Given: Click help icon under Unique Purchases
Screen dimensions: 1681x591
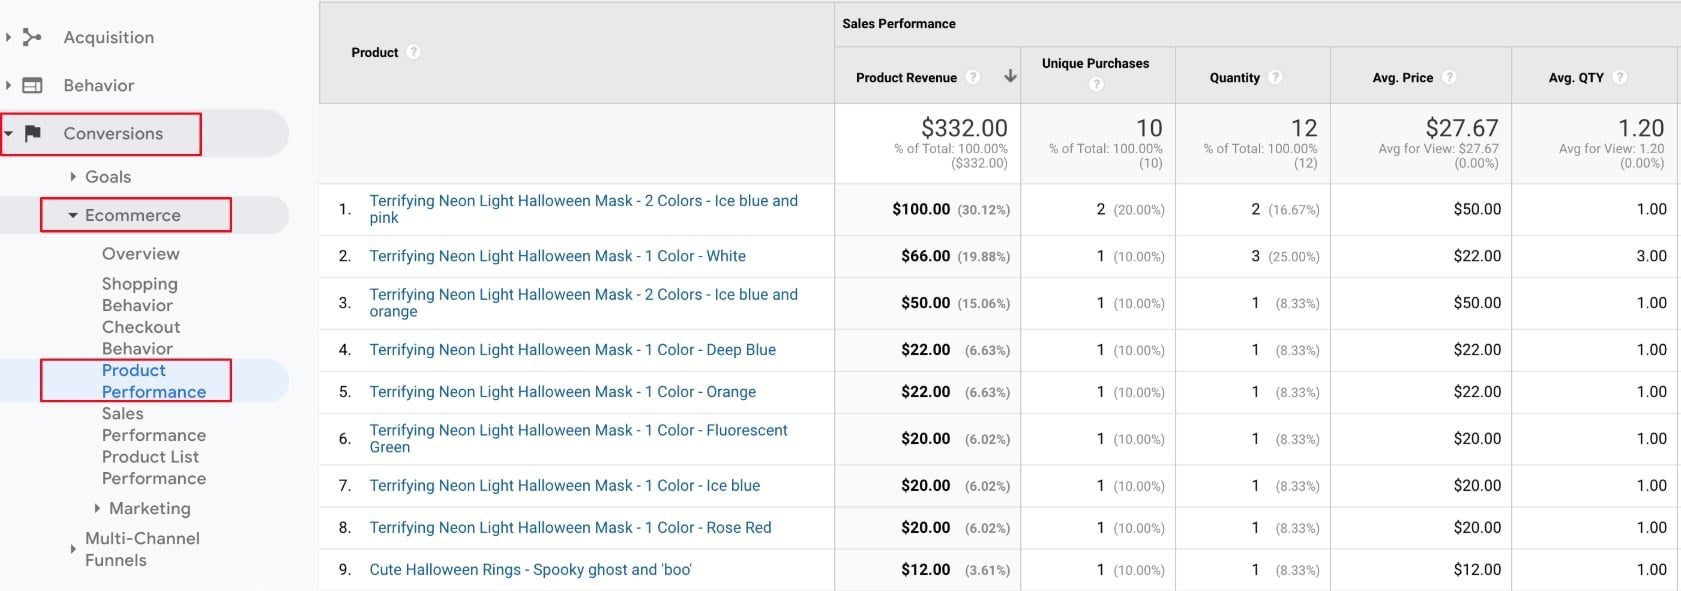Looking at the screenshot, I should pyautogui.click(x=1096, y=84).
